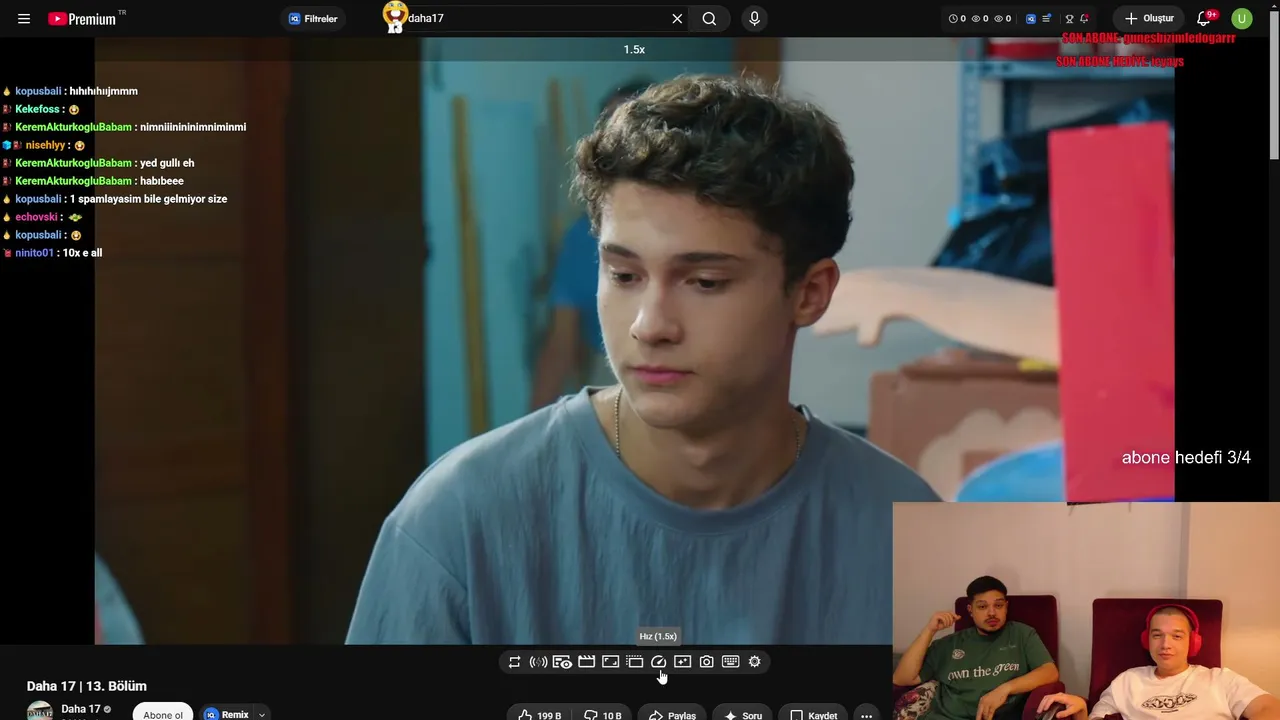Click the sparkle-frame enhance icon
The image size is (1280, 720).
tap(682, 662)
